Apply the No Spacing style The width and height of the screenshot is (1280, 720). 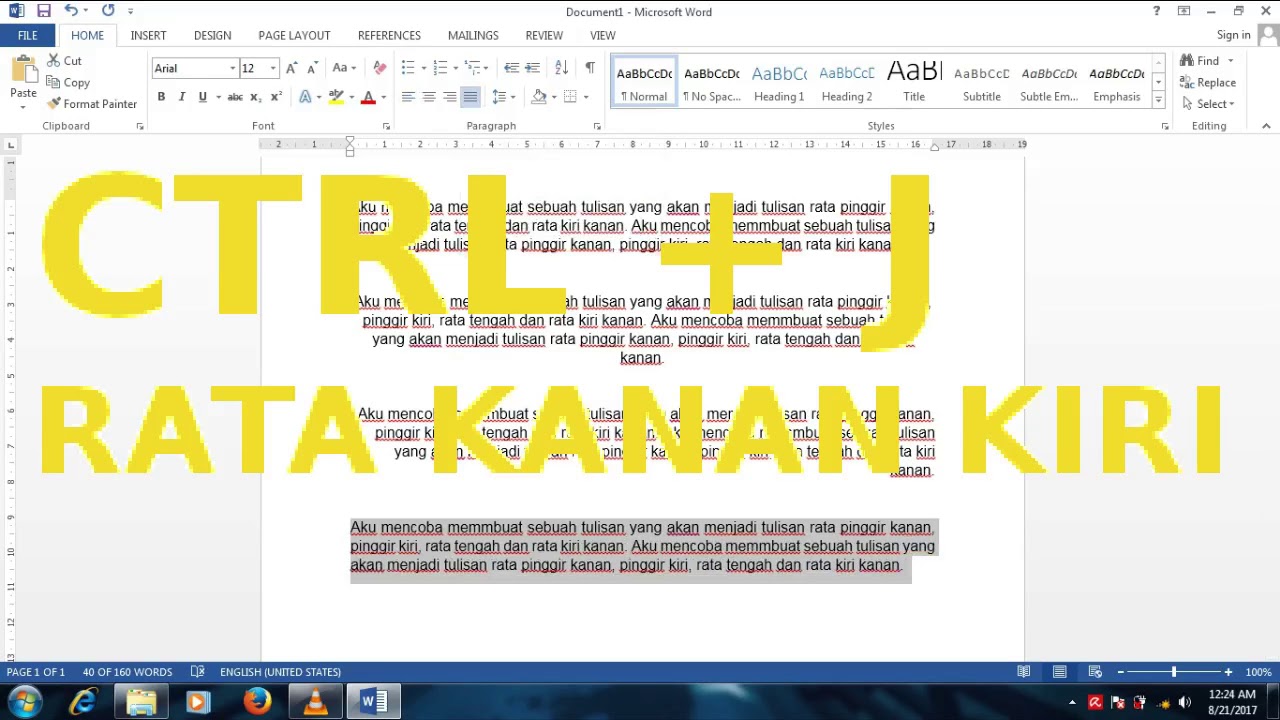coord(712,82)
